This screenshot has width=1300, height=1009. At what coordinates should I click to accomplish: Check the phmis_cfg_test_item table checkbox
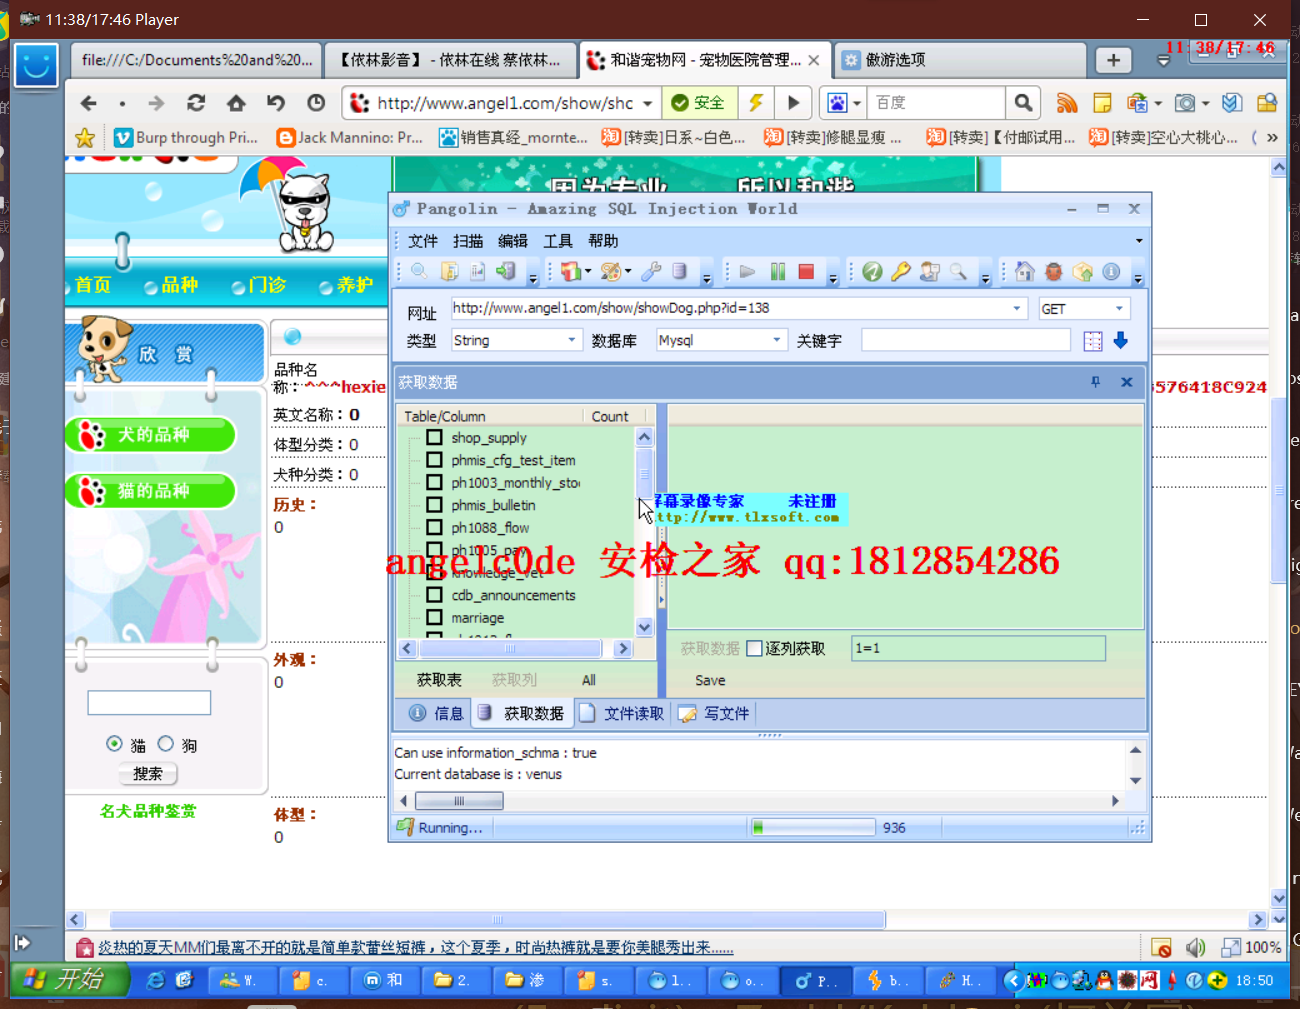coord(434,460)
